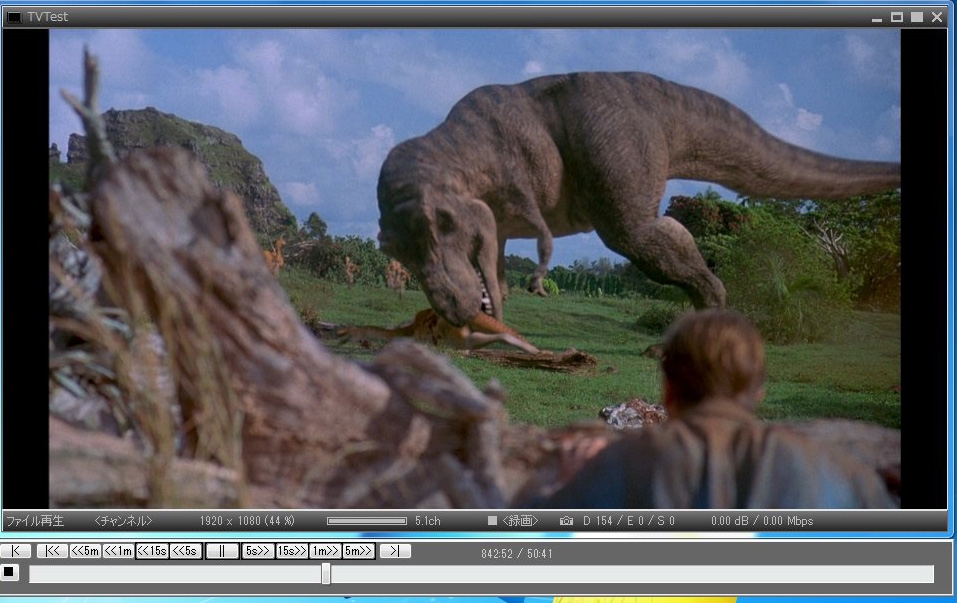Click the TVTest window icon in title bar
Screen dimensions: 957x603
pyautogui.click(x=13, y=17)
